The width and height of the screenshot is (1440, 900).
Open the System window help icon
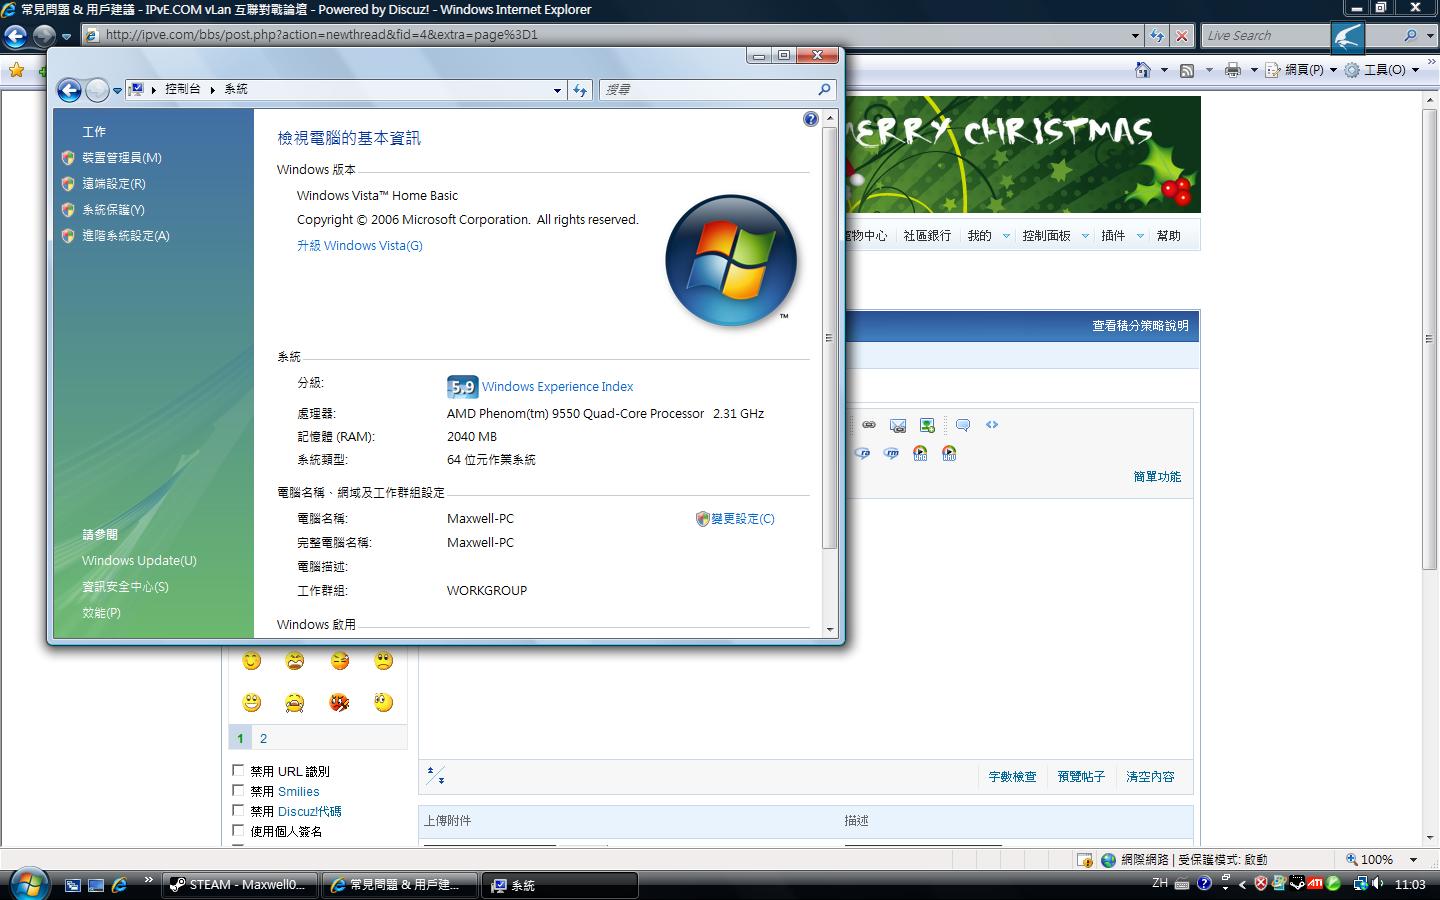pyautogui.click(x=810, y=119)
